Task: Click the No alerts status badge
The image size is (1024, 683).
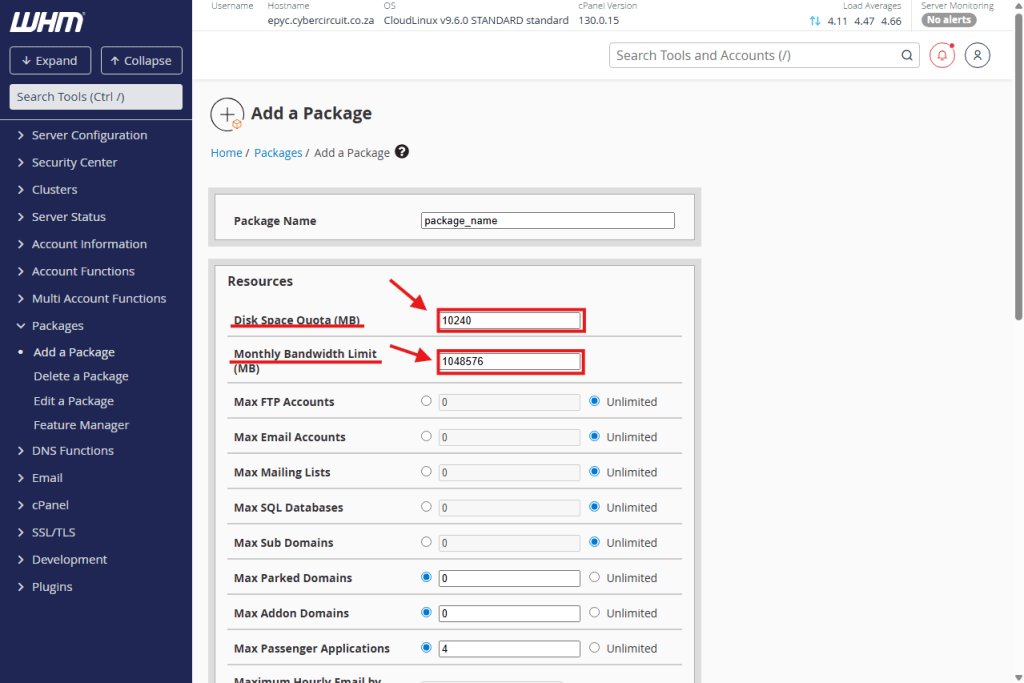Action: [x=948, y=20]
